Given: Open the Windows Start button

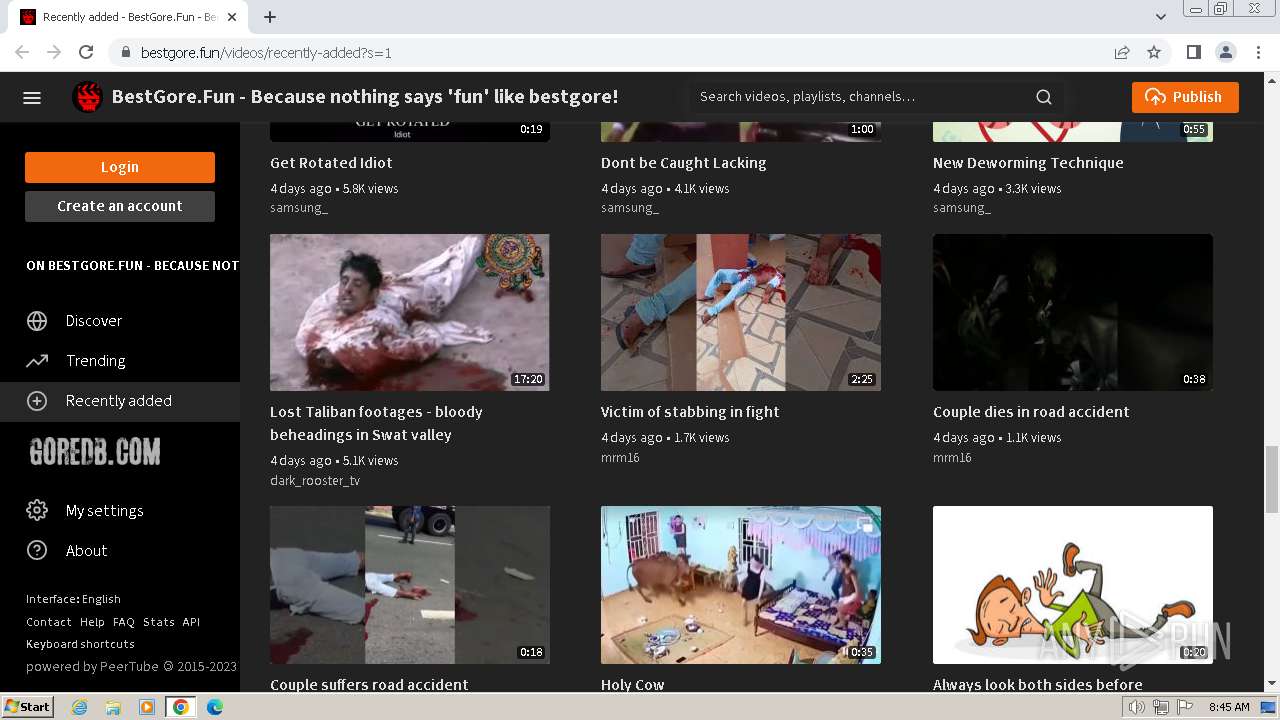Looking at the screenshot, I should click(28, 707).
